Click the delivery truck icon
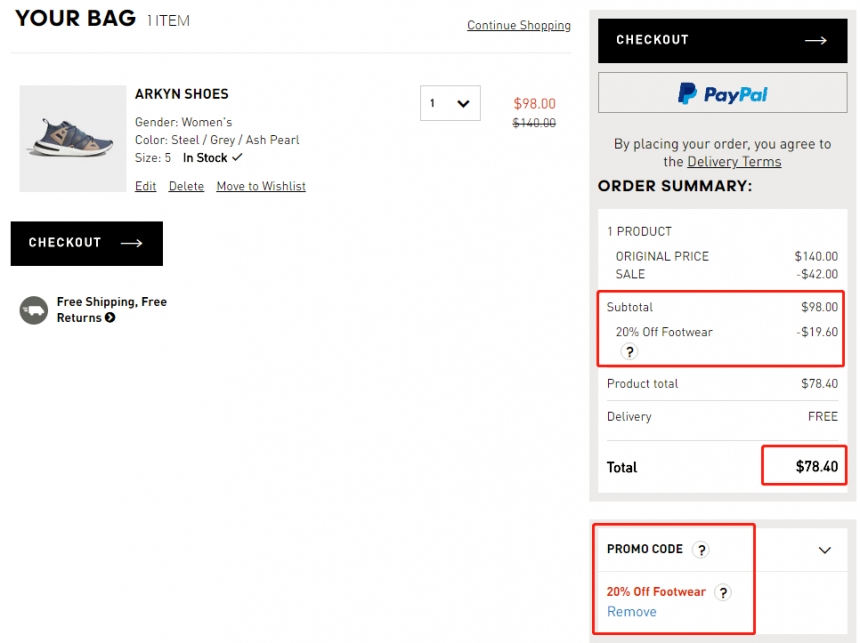This screenshot has width=860, height=643. click(34, 311)
